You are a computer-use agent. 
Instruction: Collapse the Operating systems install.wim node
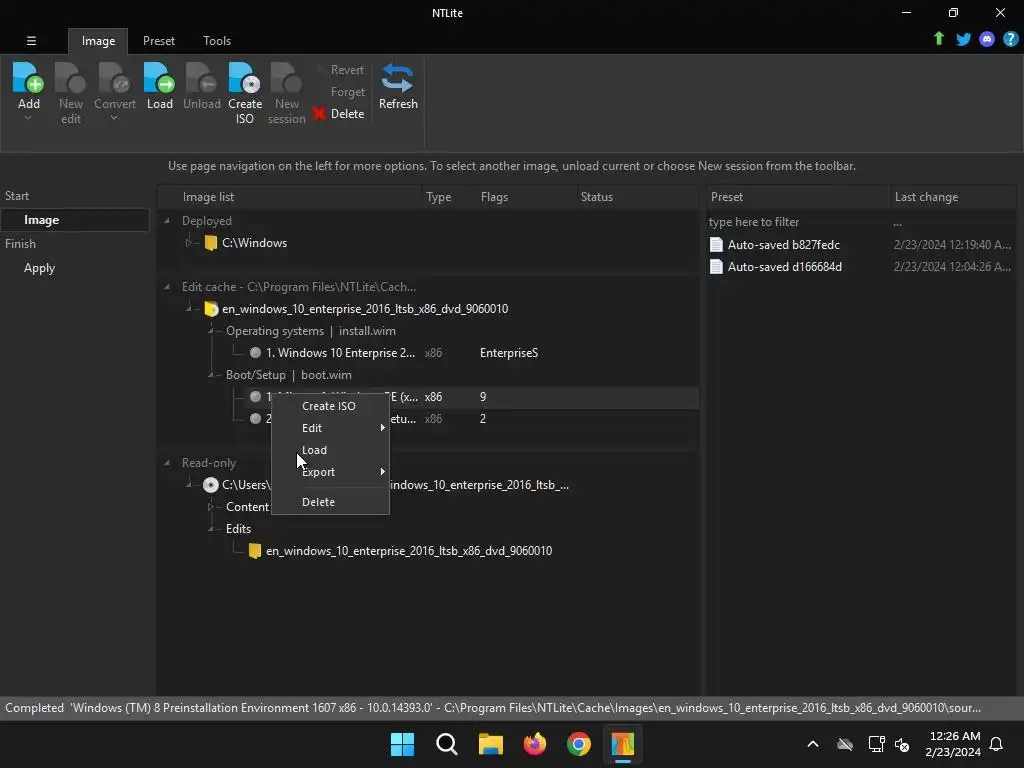211,330
